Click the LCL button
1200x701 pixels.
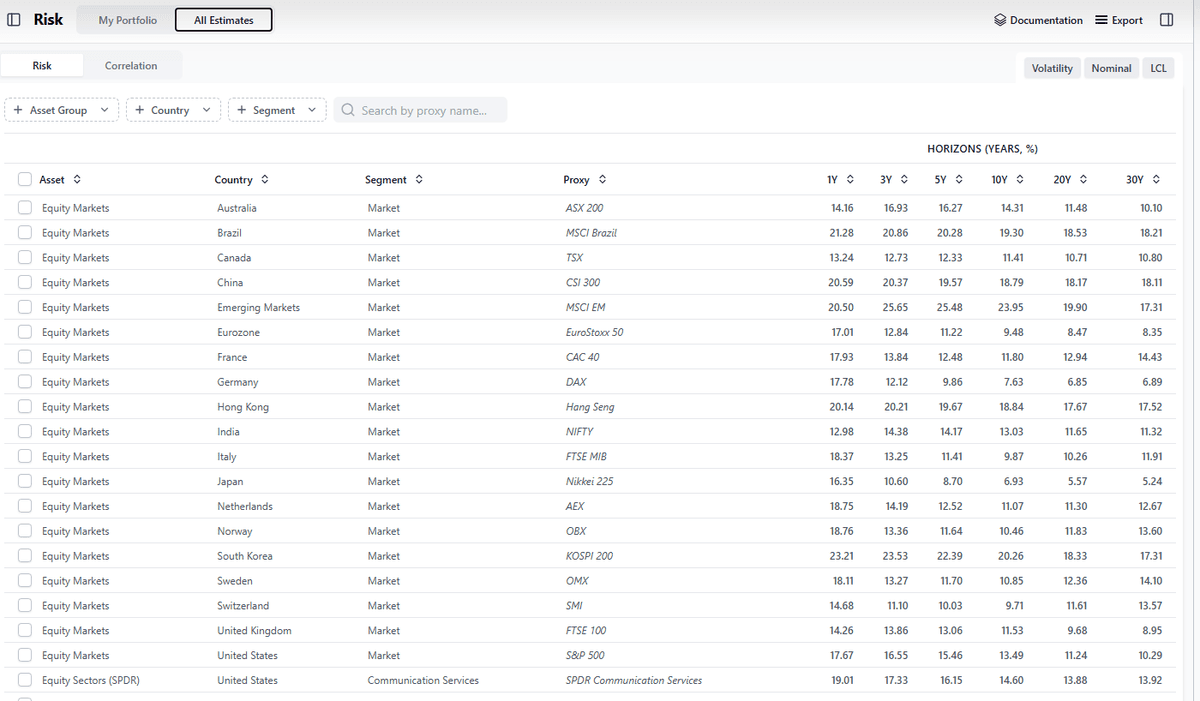click(1158, 68)
